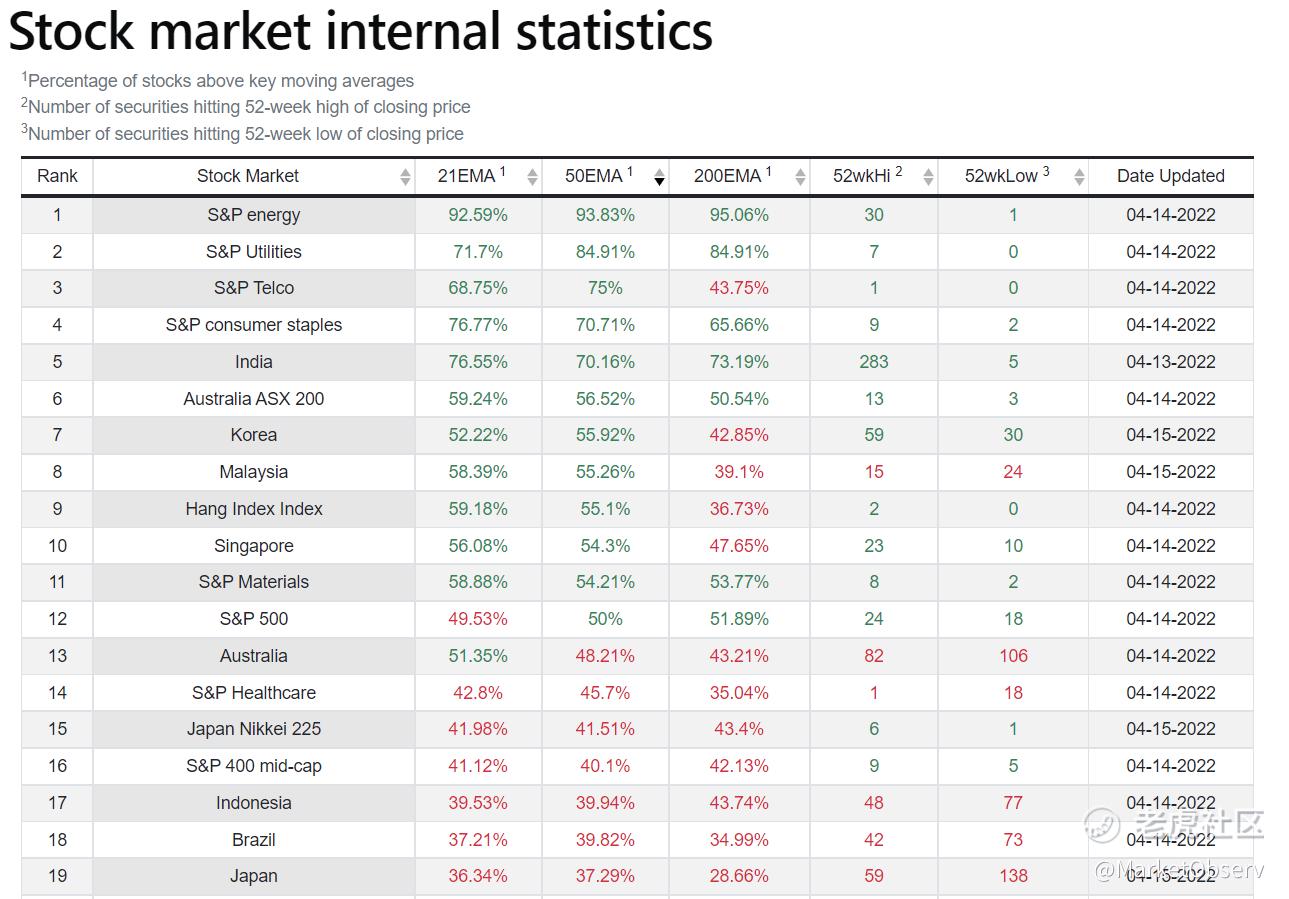Select the Japan Nikkei 225 name cell
This screenshot has width=1289, height=899.
click(254, 729)
